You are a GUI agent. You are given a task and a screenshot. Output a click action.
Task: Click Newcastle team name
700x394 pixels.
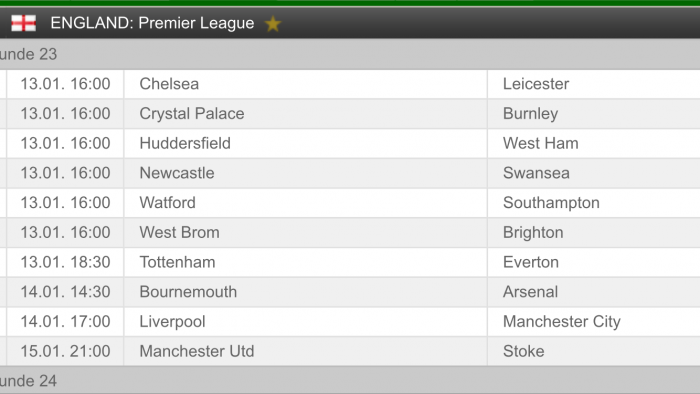pos(177,173)
